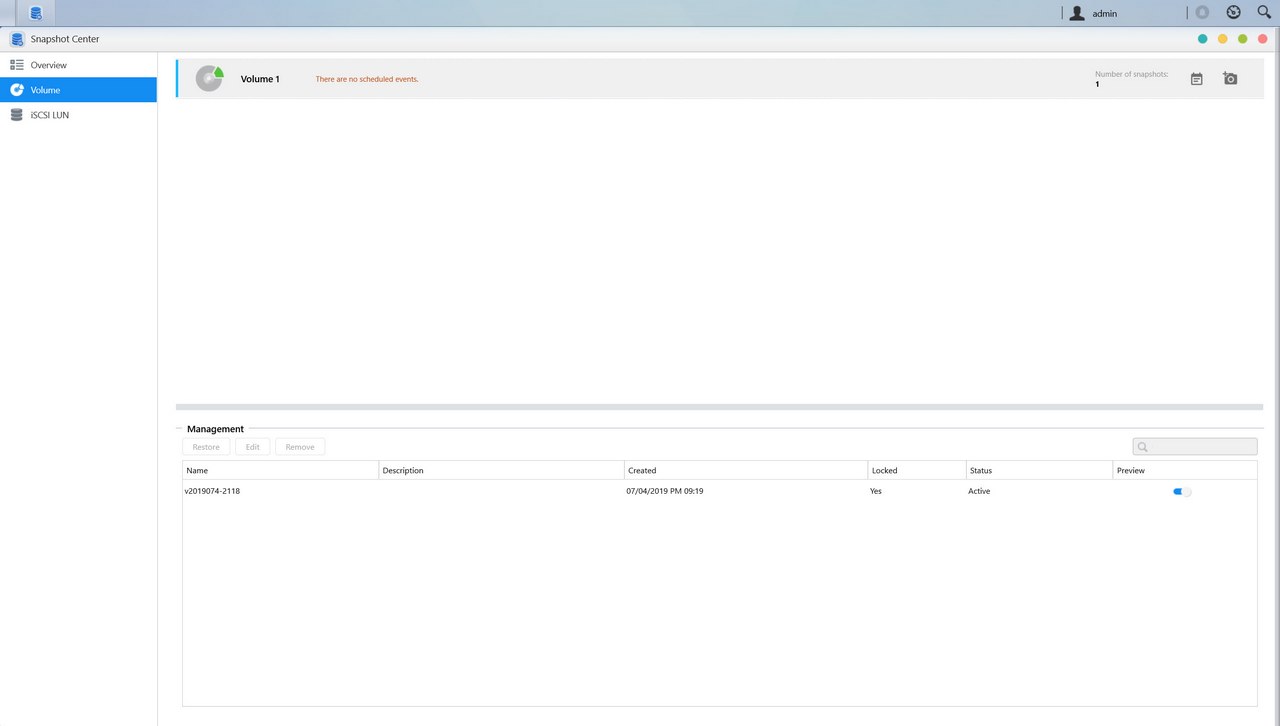The height and width of the screenshot is (726, 1280).
Task: Select the Volume sidebar item
Action: [78, 90]
